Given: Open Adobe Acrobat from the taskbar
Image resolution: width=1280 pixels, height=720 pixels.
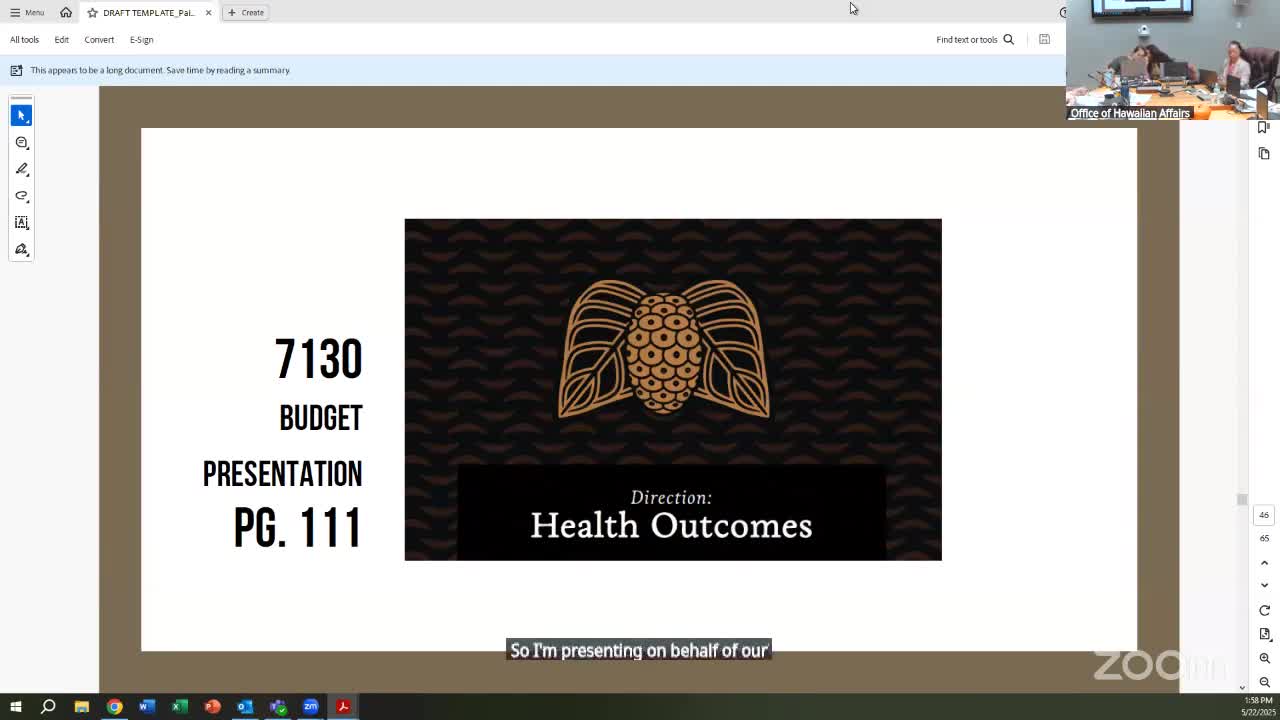Looking at the screenshot, I should tap(343, 707).
